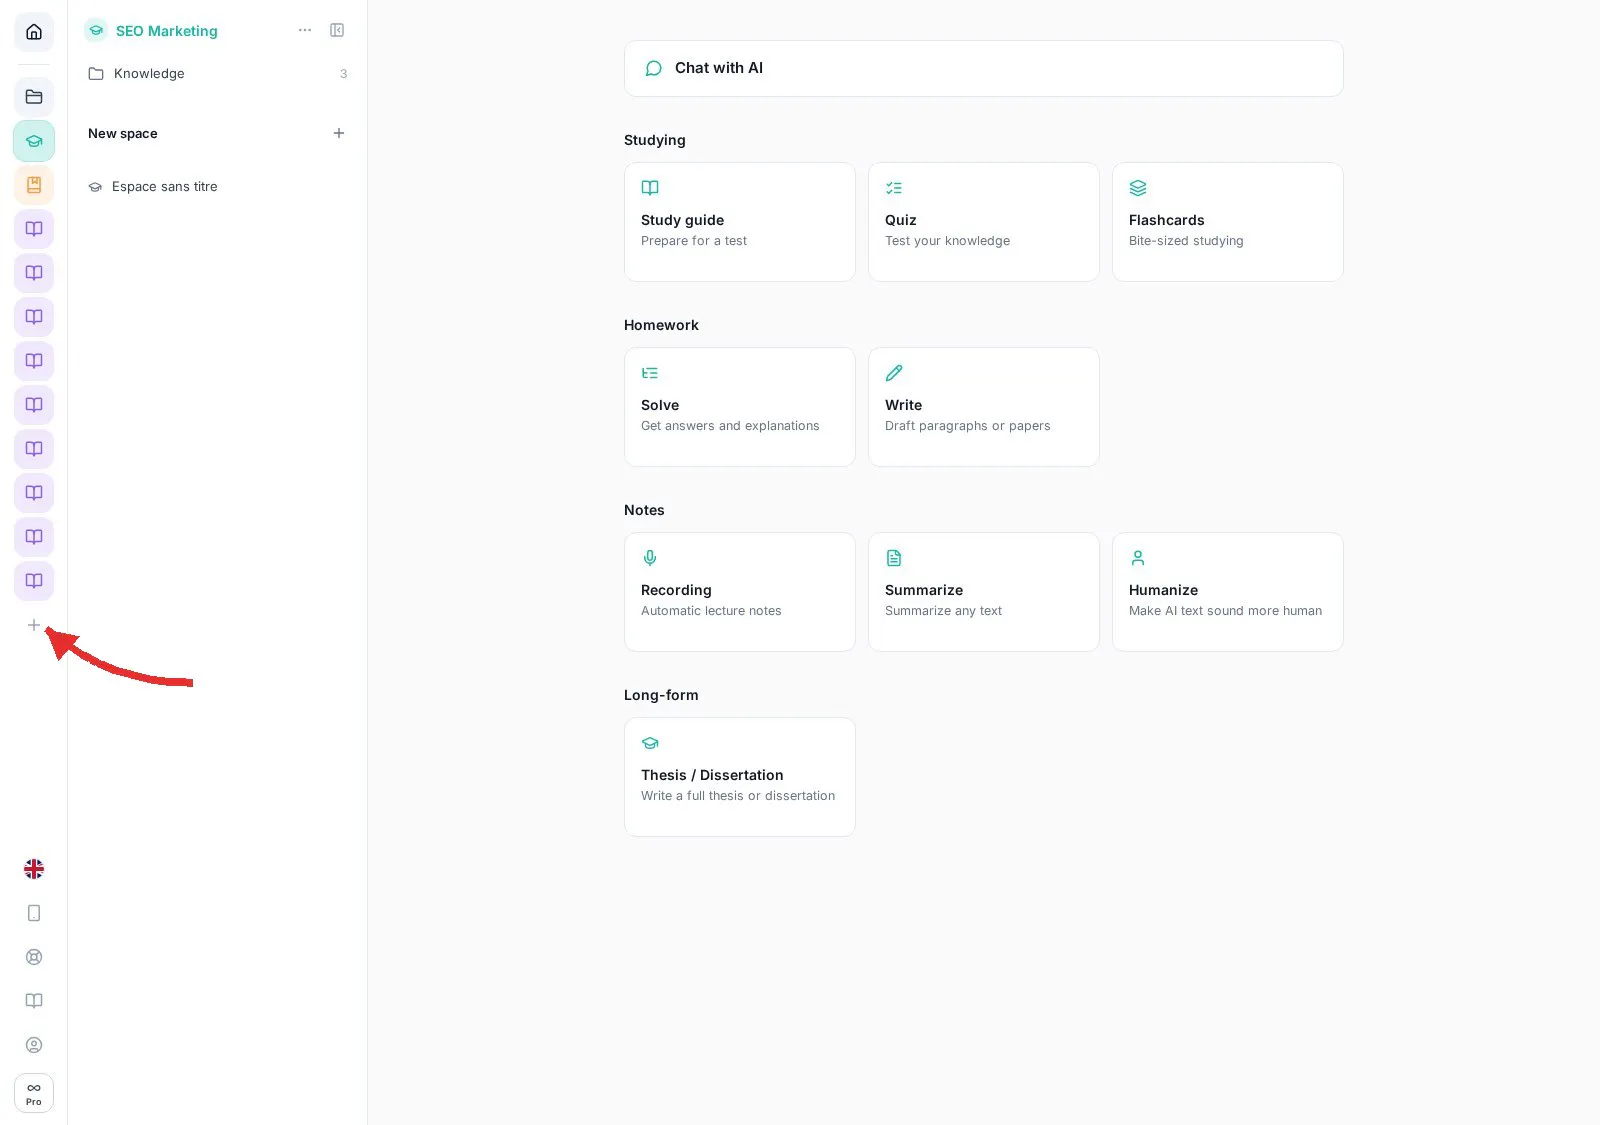This screenshot has width=1600, height=1125.
Task: Open the user account profile icon
Action: [34, 1045]
